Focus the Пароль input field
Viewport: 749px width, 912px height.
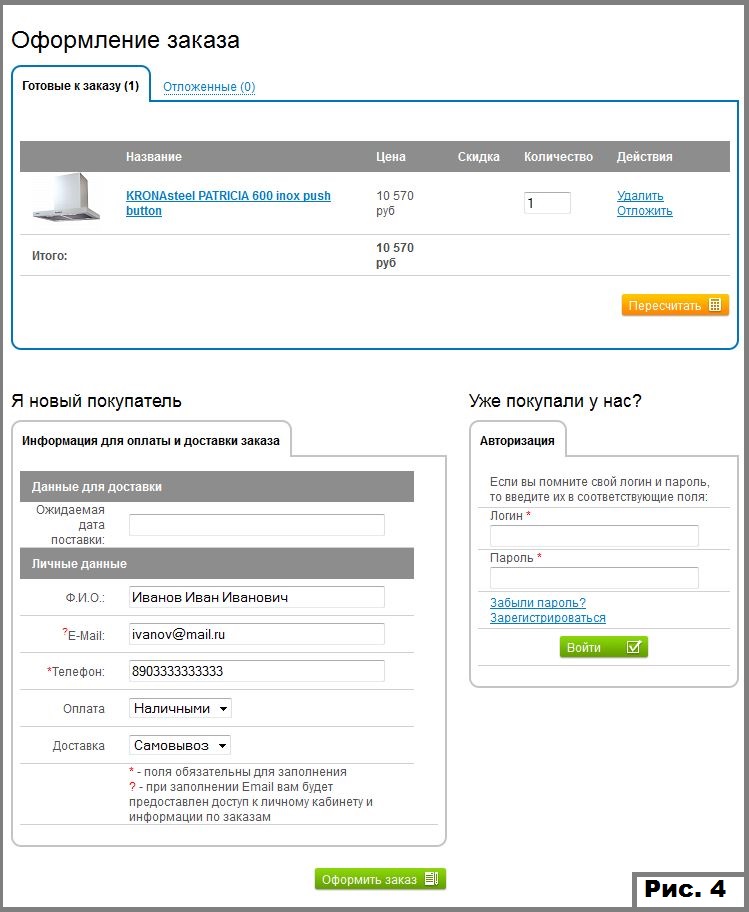pyautogui.click(x=593, y=577)
